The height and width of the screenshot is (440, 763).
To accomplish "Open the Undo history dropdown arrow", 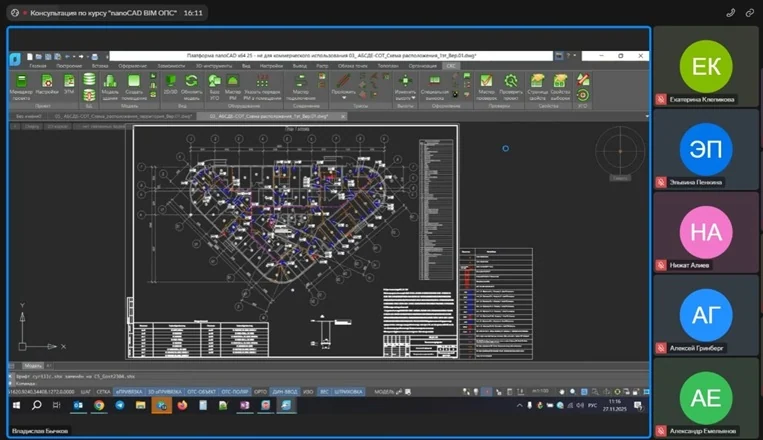I will (x=73, y=56).
